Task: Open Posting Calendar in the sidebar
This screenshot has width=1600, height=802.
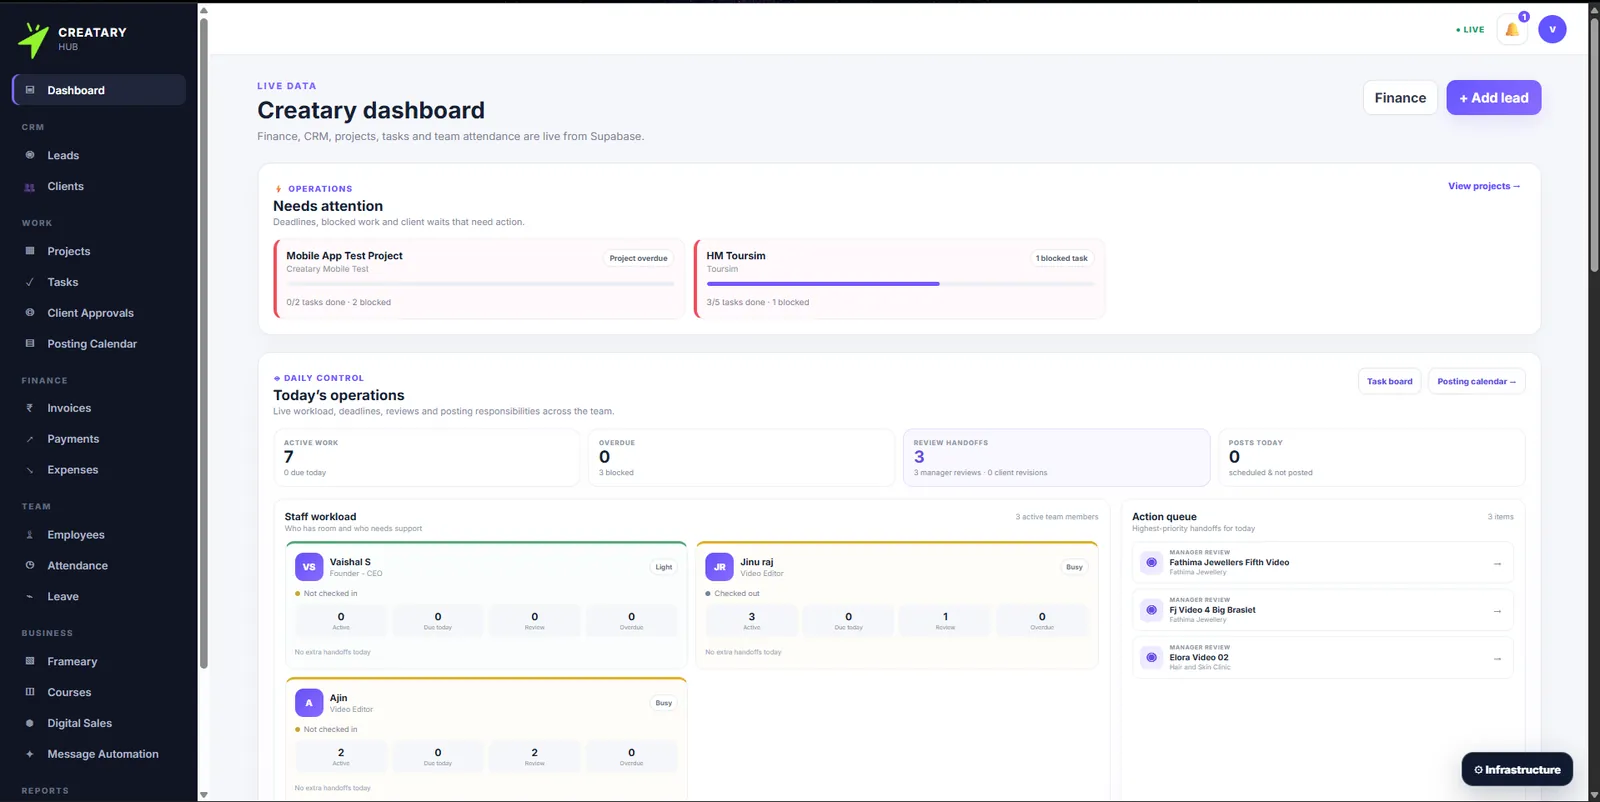Action: pos(99,344)
